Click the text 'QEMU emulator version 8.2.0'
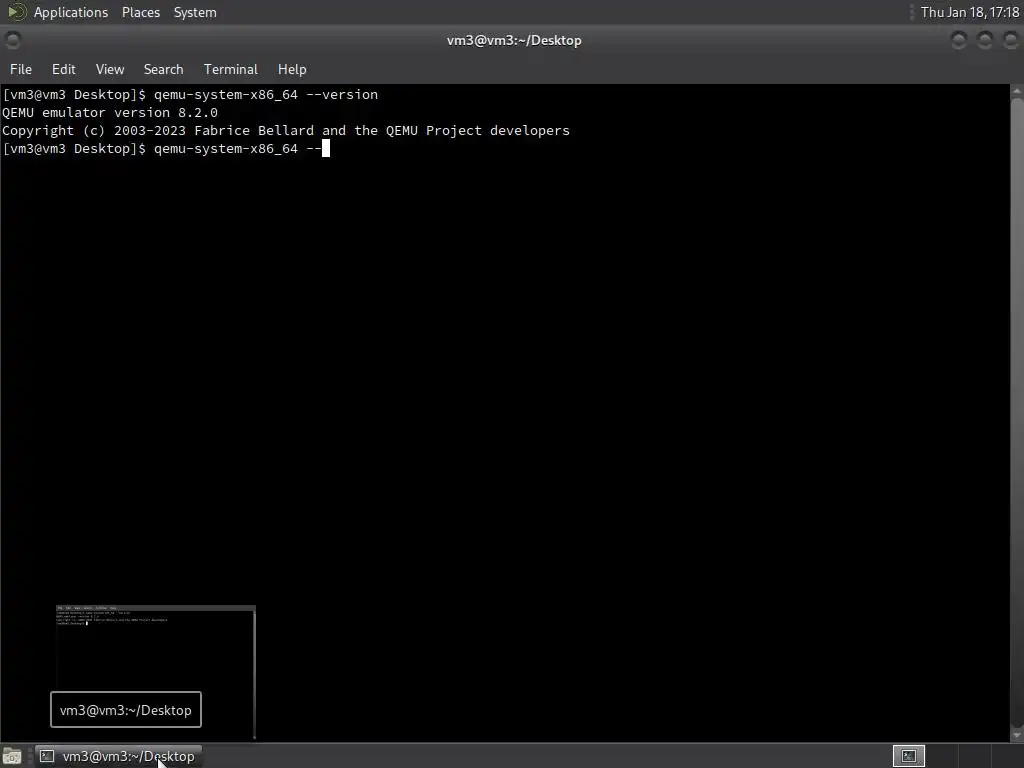 coord(110,112)
